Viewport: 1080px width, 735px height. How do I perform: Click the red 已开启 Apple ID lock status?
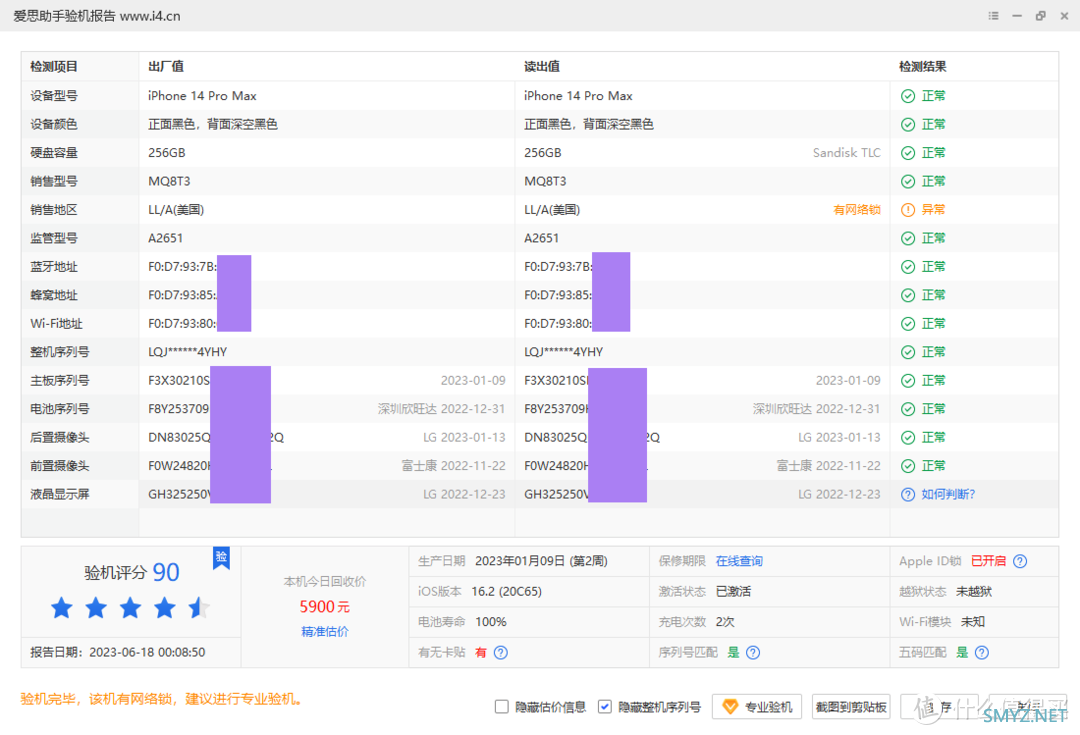pos(988,561)
